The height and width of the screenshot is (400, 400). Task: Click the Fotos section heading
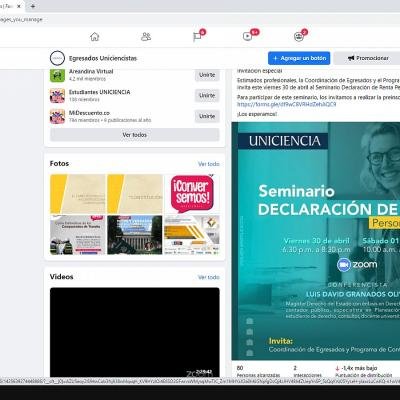(59, 164)
